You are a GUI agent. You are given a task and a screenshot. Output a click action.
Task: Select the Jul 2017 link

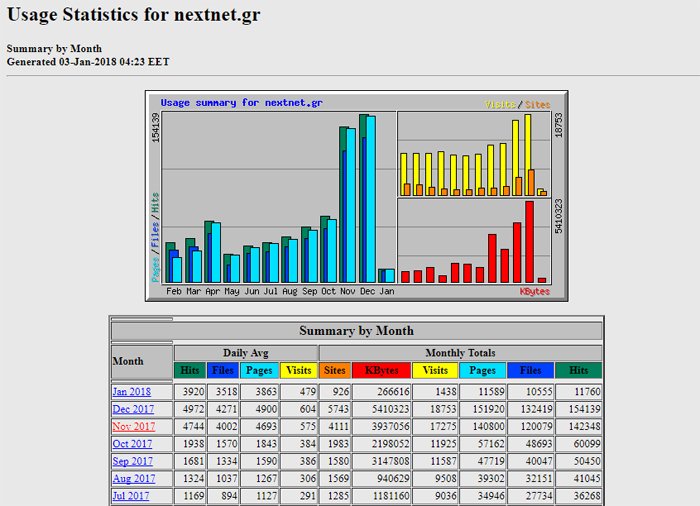pos(131,497)
